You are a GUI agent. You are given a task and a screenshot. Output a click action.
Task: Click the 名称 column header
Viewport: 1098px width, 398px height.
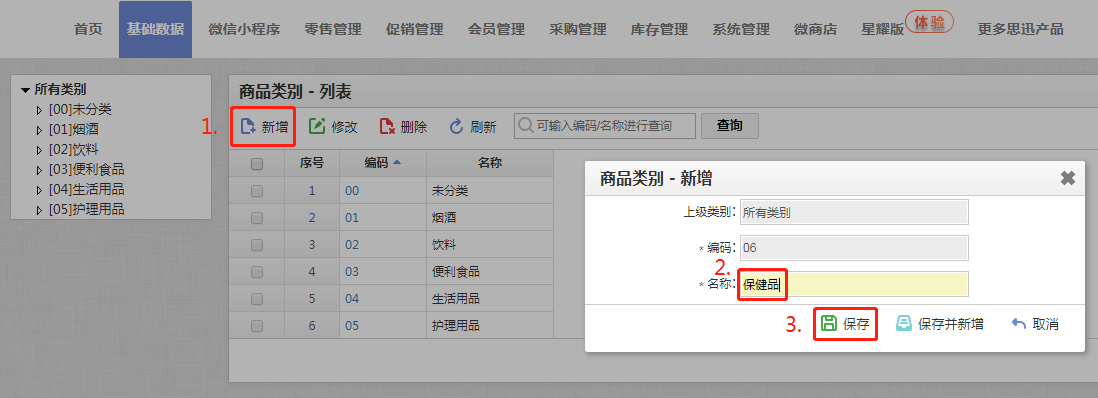(489, 163)
